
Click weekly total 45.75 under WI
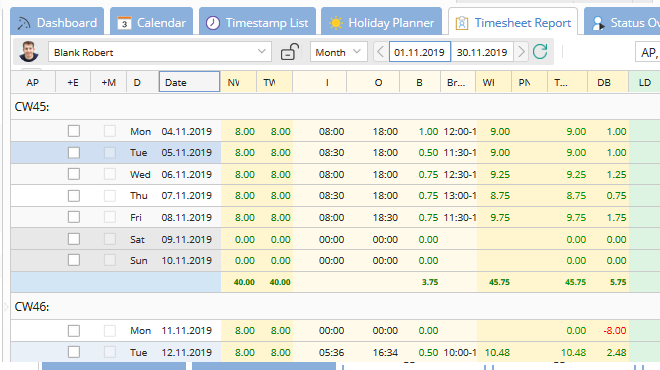pyautogui.click(x=499, y=282)
